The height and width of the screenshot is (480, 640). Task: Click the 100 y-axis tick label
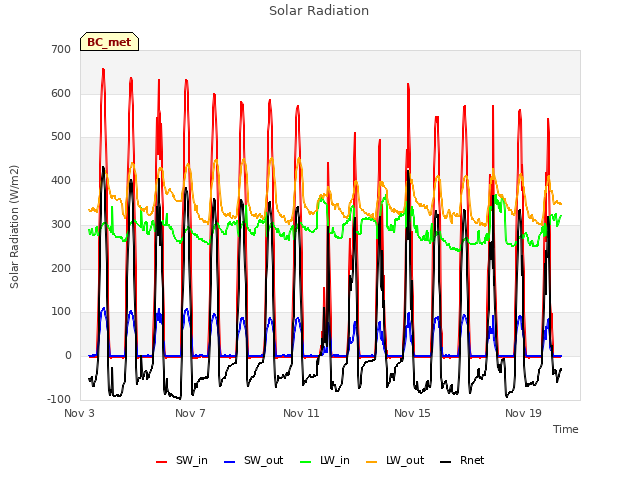pyautogui.click(x=61, y=312)
